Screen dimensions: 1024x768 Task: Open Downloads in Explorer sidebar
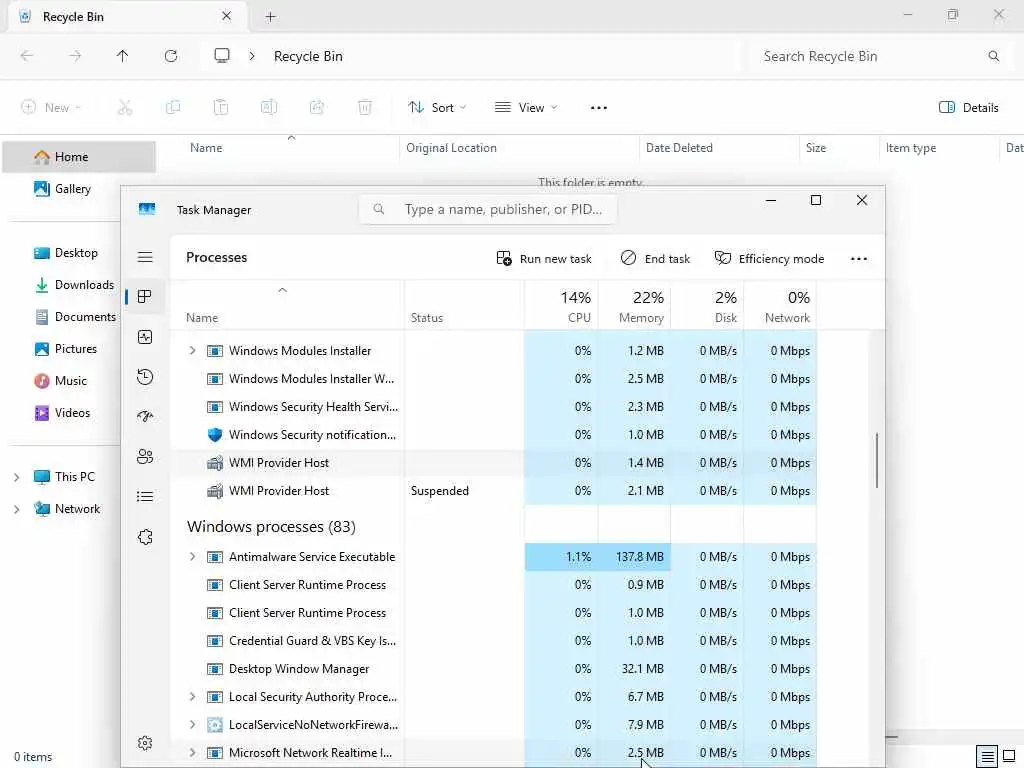(73, 285)
